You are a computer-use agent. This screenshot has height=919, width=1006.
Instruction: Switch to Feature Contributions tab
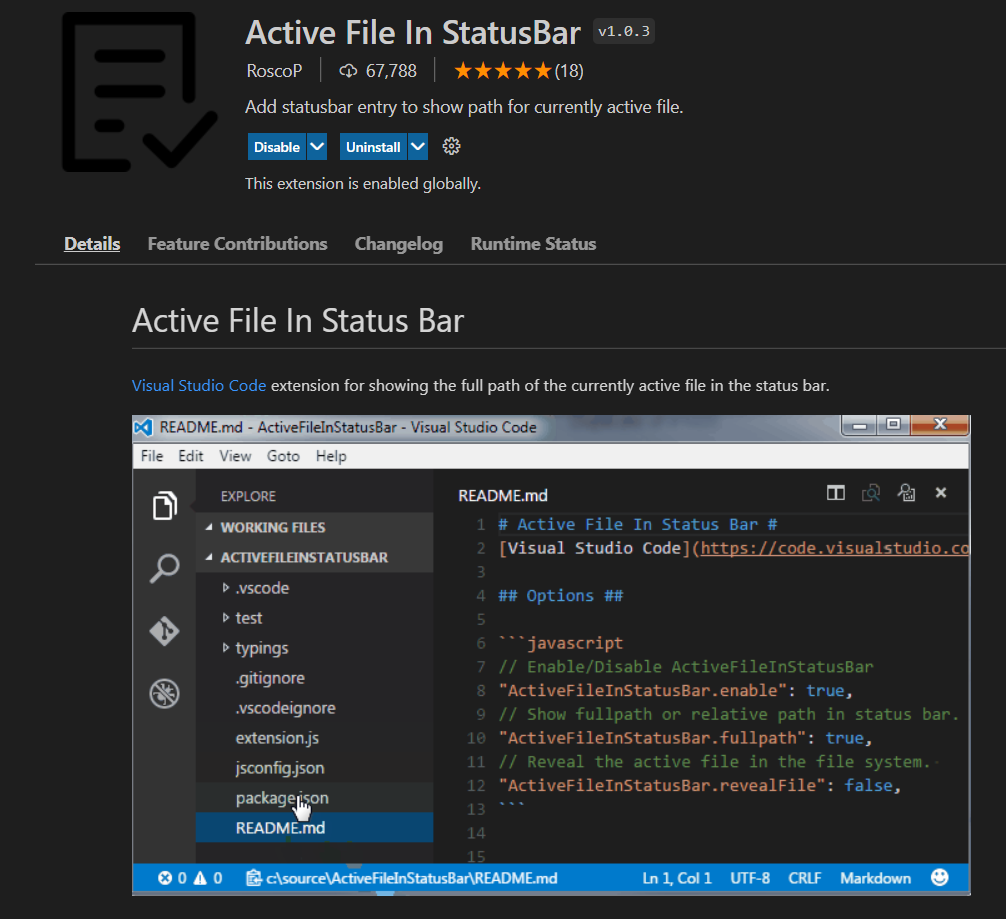(x=237, y=244)
